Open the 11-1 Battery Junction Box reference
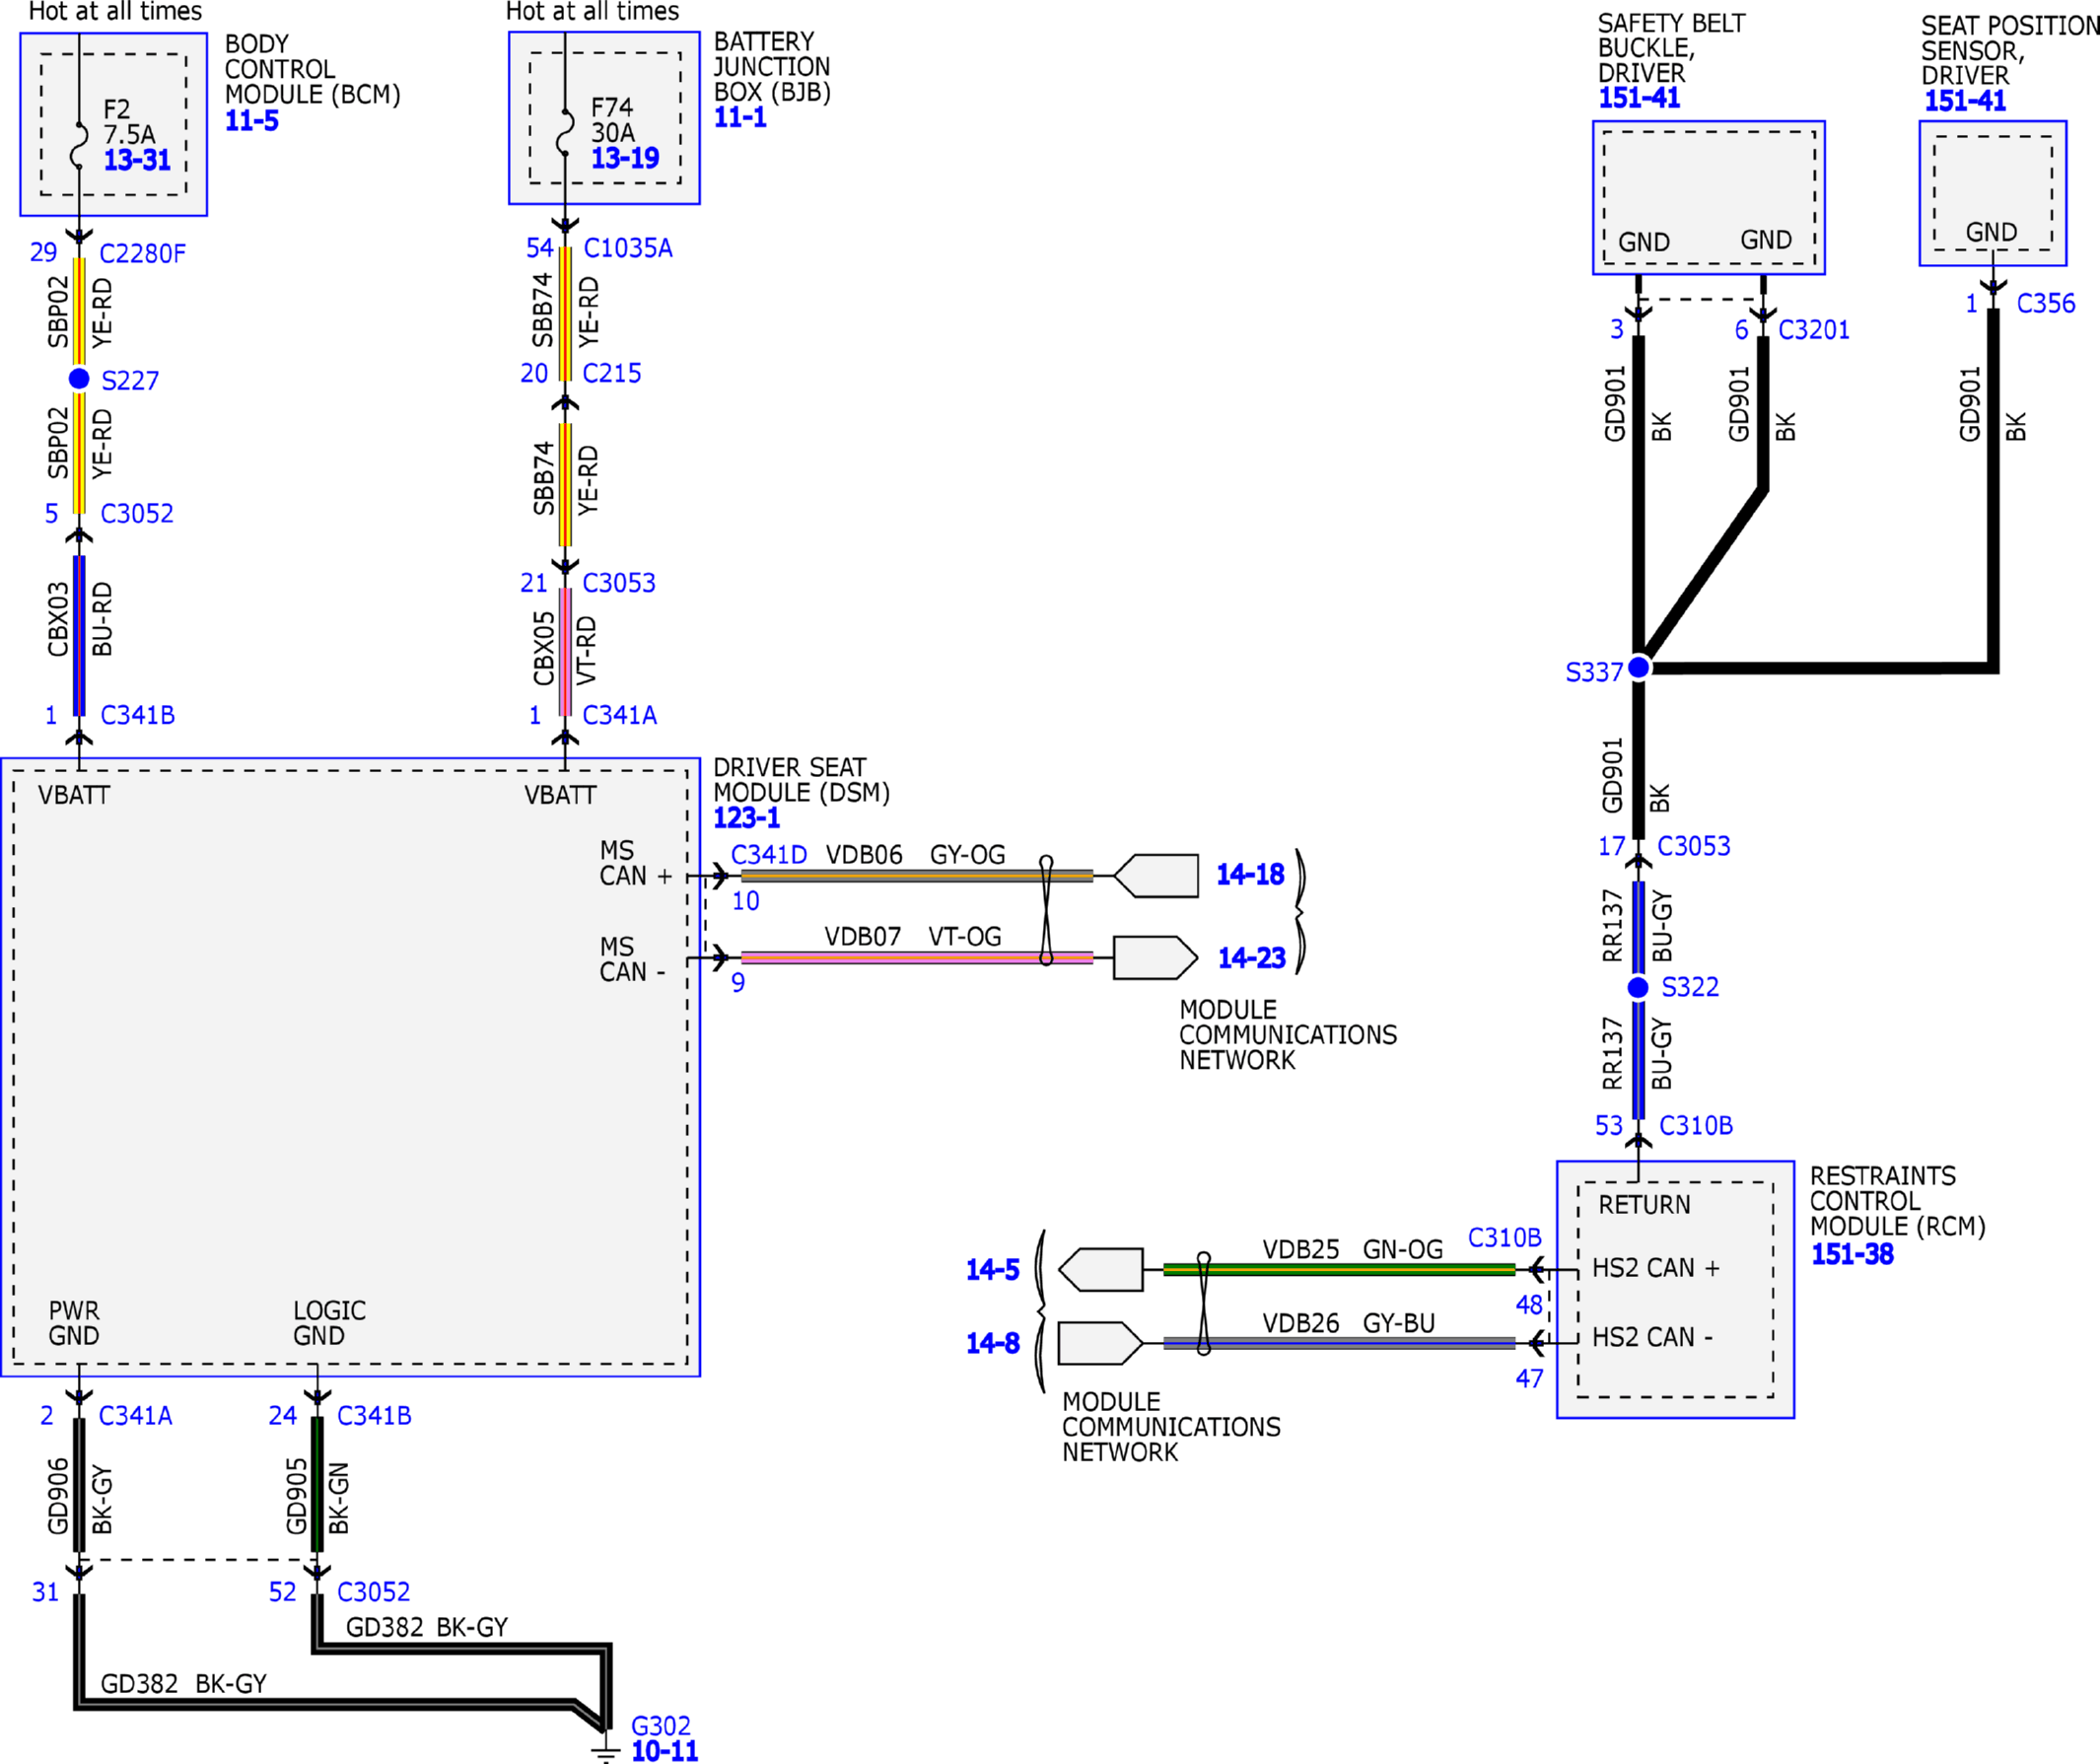2100x1764 pixels. (740, 117)
